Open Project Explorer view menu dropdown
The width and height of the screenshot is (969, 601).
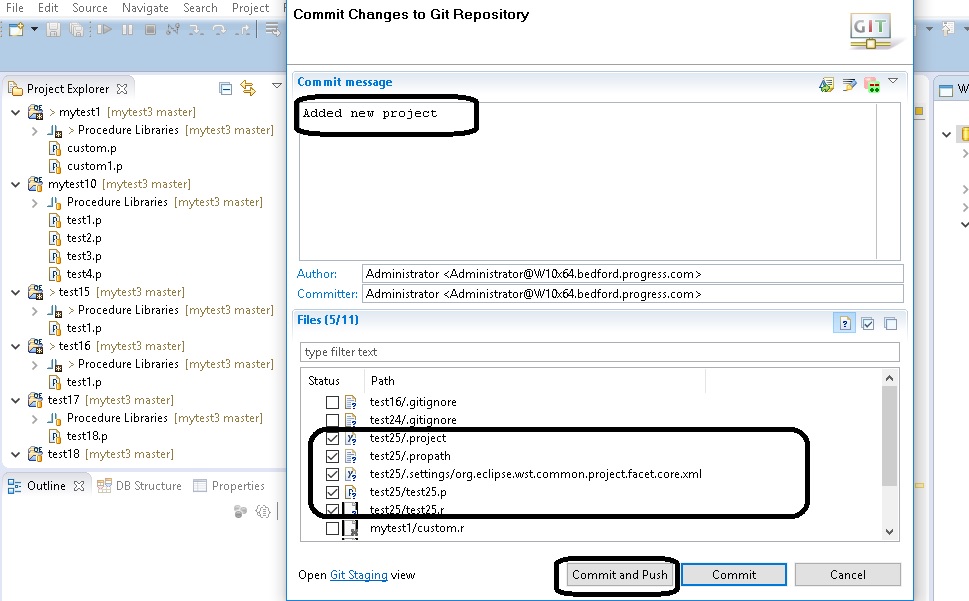point(277,87)
